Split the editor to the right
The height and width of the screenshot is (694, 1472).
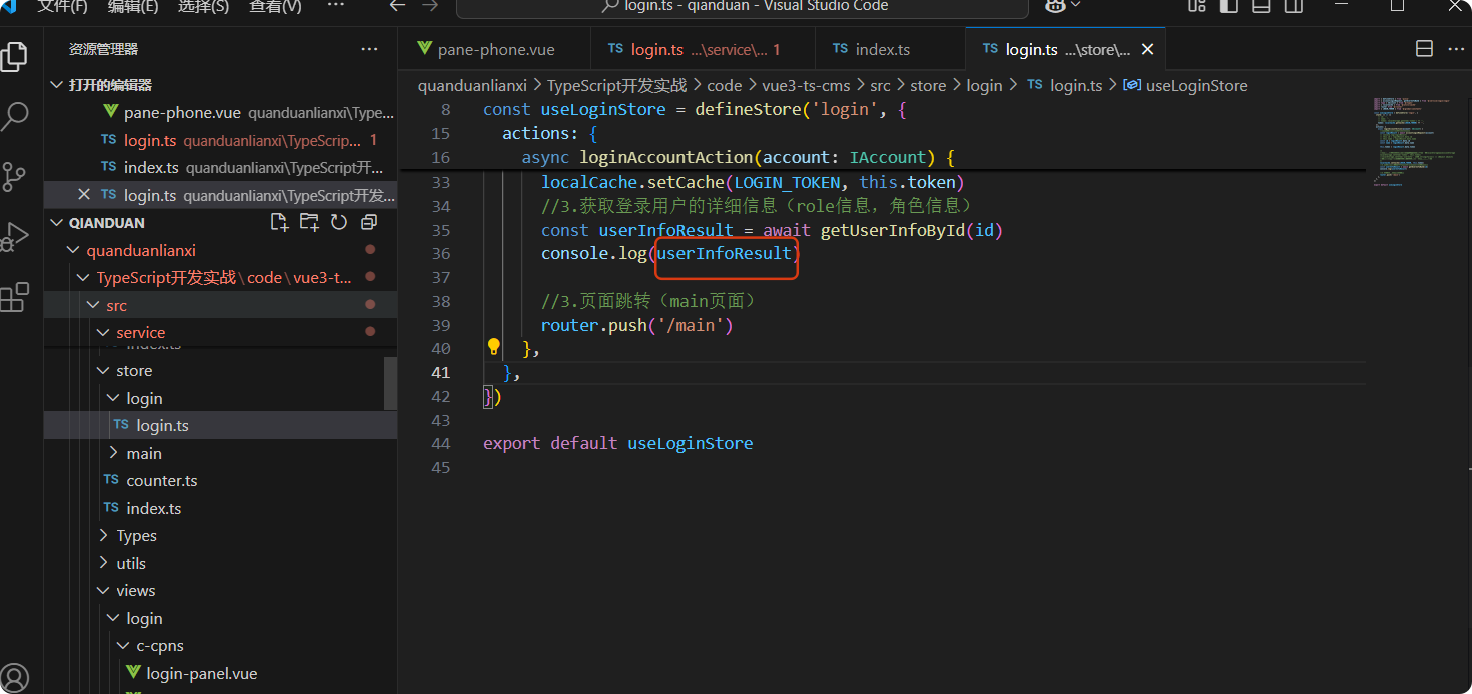[x=1424, y=49]
